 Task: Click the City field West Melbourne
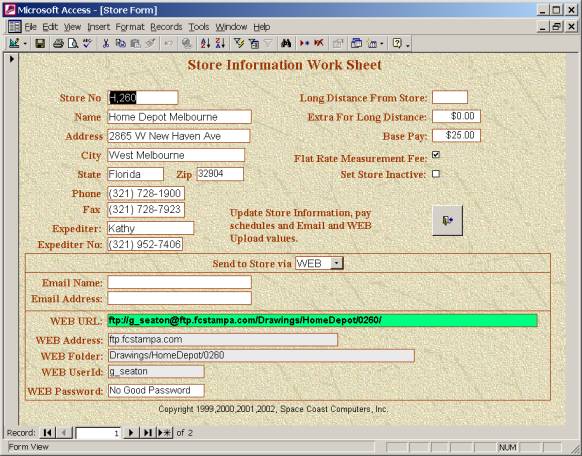(176, 155)
